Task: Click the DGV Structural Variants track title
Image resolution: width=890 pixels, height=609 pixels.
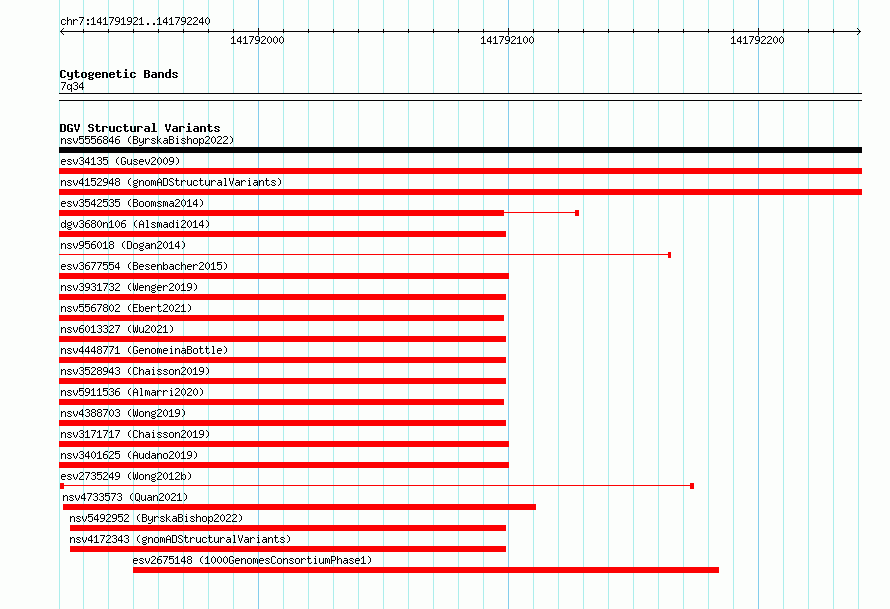Action: (140, 128)
